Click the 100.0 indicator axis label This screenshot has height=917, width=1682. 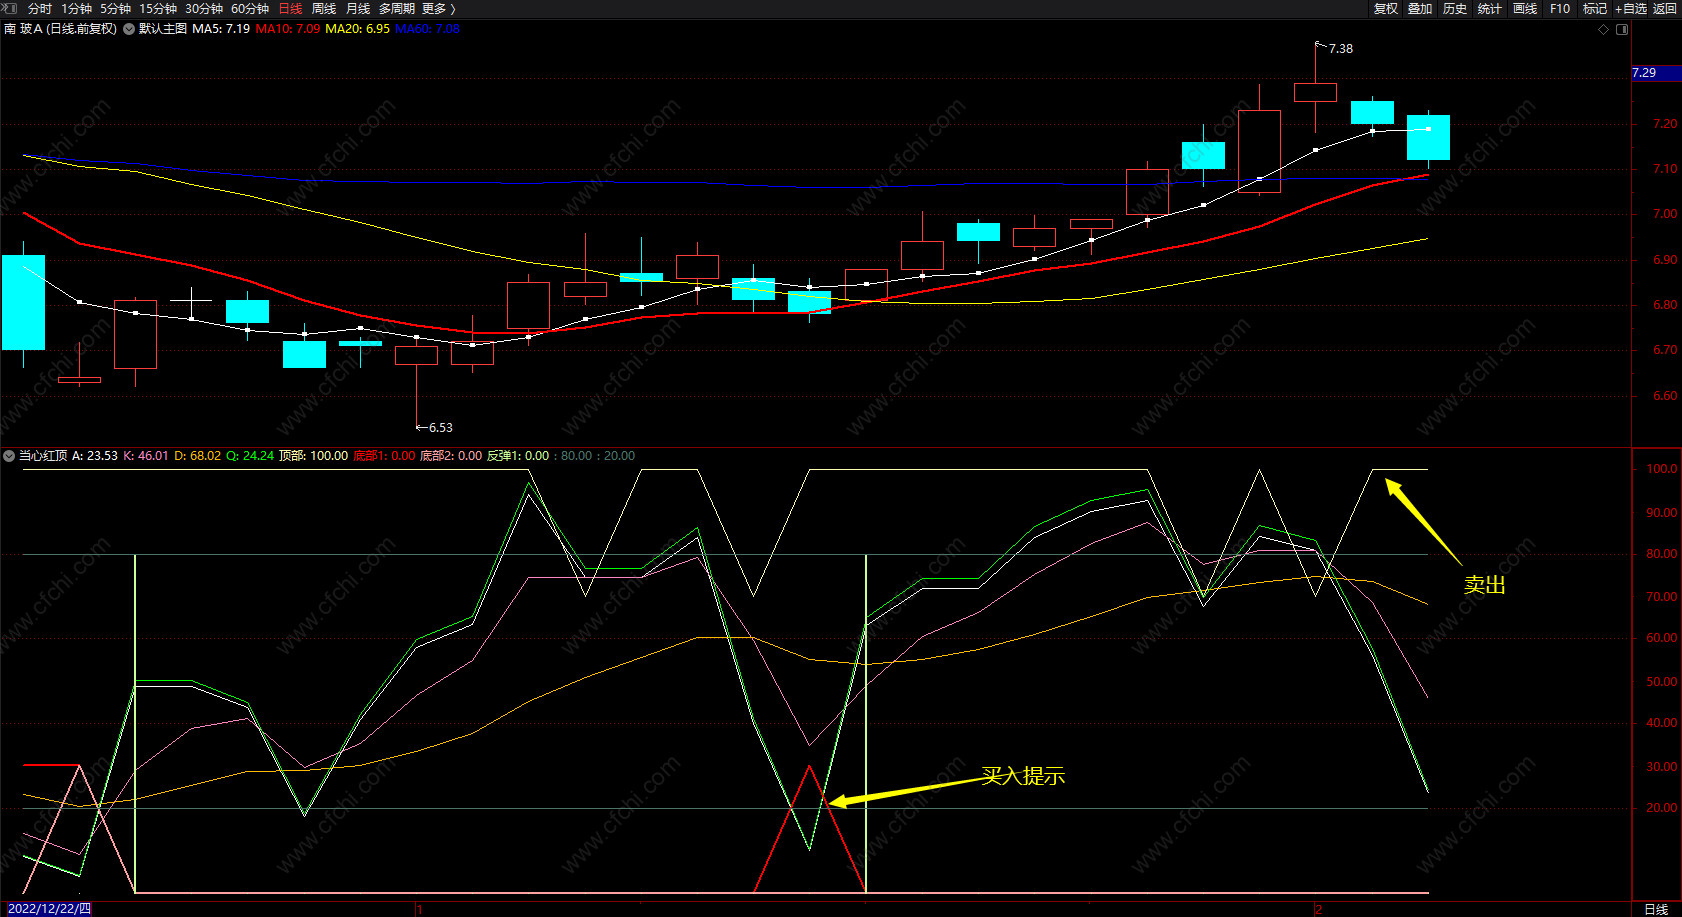[x=1662, y=469]
